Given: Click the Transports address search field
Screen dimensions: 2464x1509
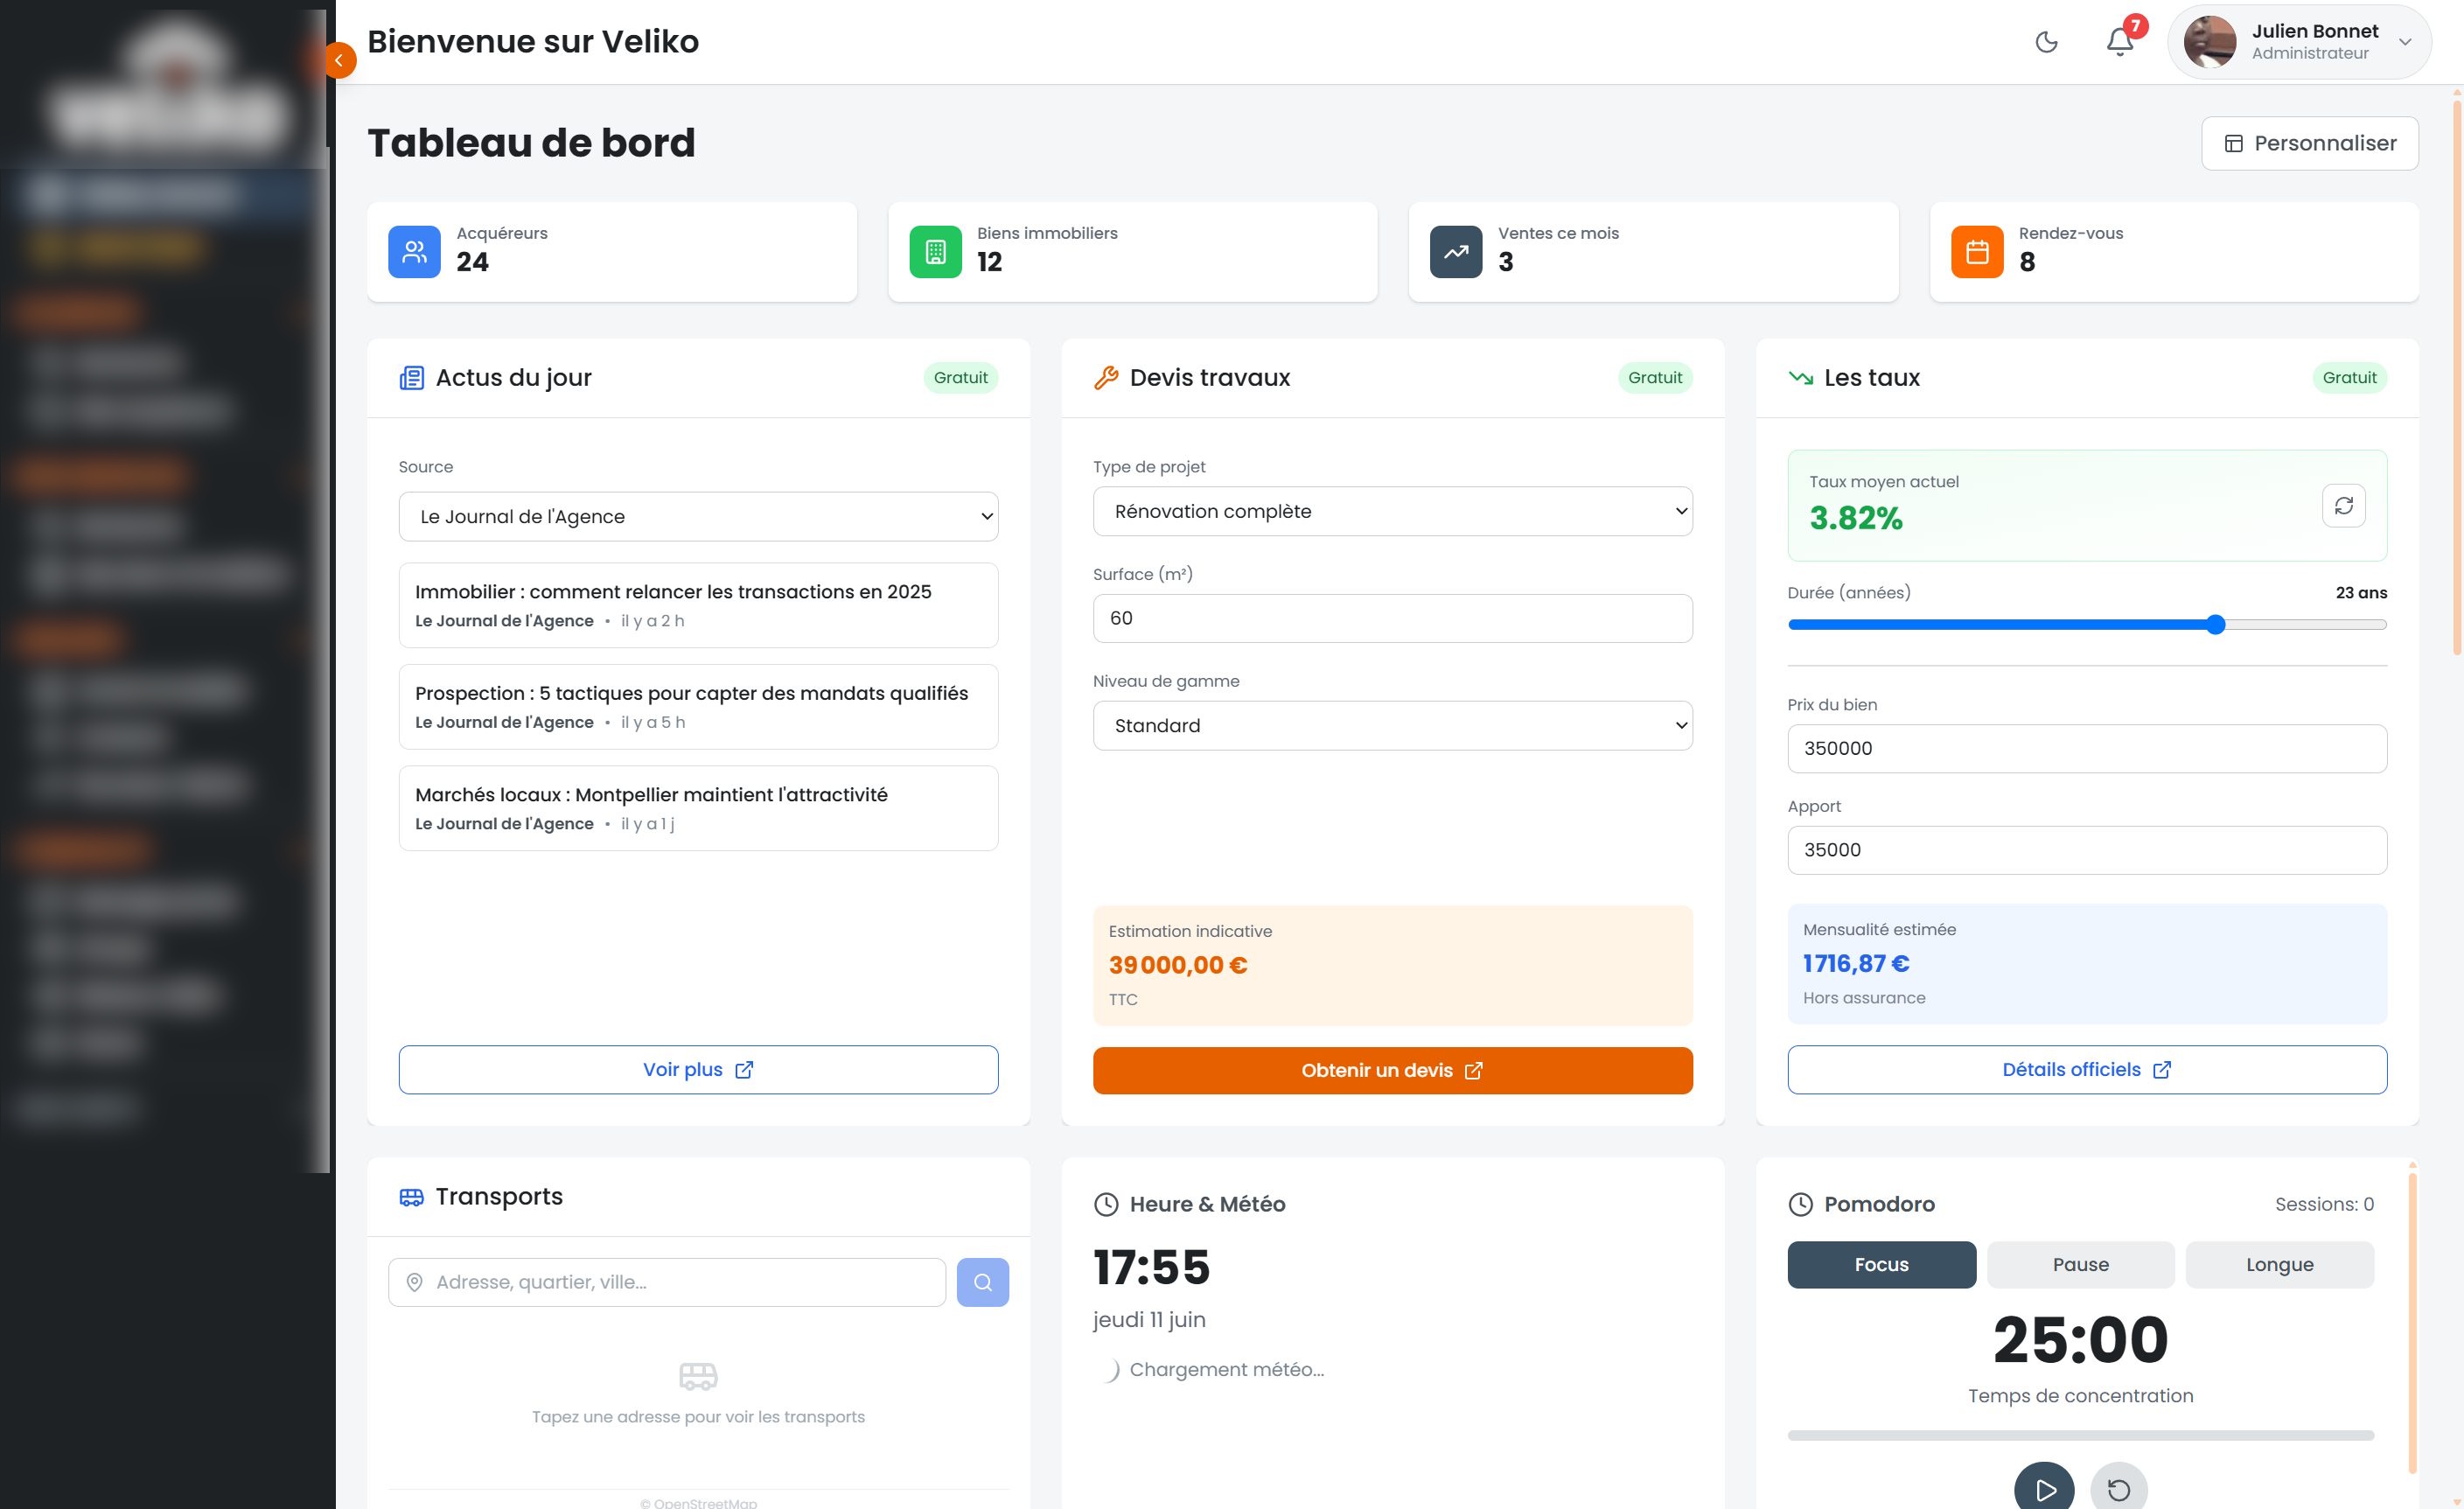Looking at the screenshot, I should click(666, 1282).
